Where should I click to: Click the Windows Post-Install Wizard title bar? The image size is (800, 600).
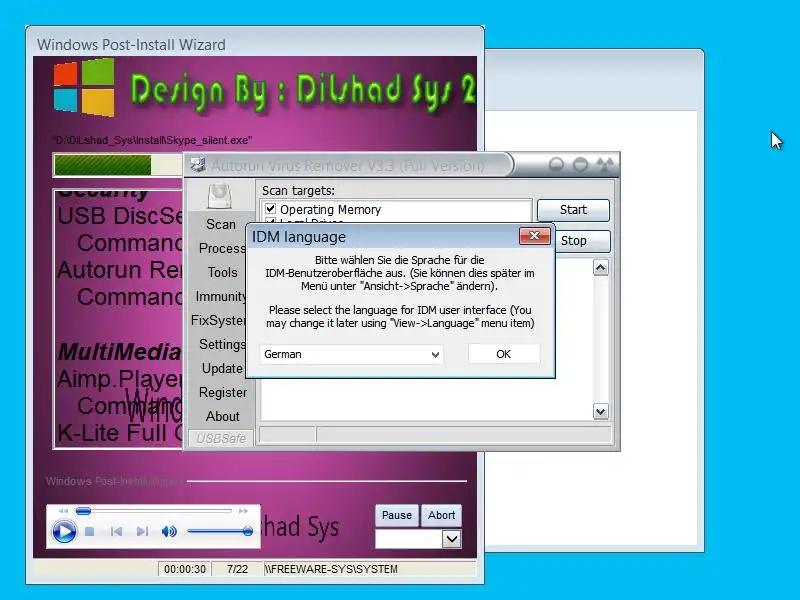(255, 44)
